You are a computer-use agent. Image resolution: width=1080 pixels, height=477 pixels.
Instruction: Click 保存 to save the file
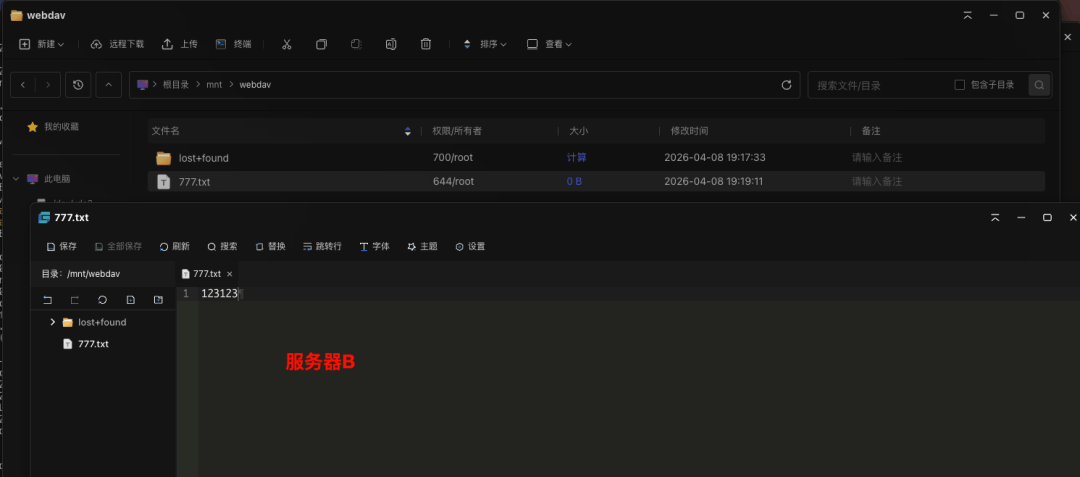coord(62,246)
